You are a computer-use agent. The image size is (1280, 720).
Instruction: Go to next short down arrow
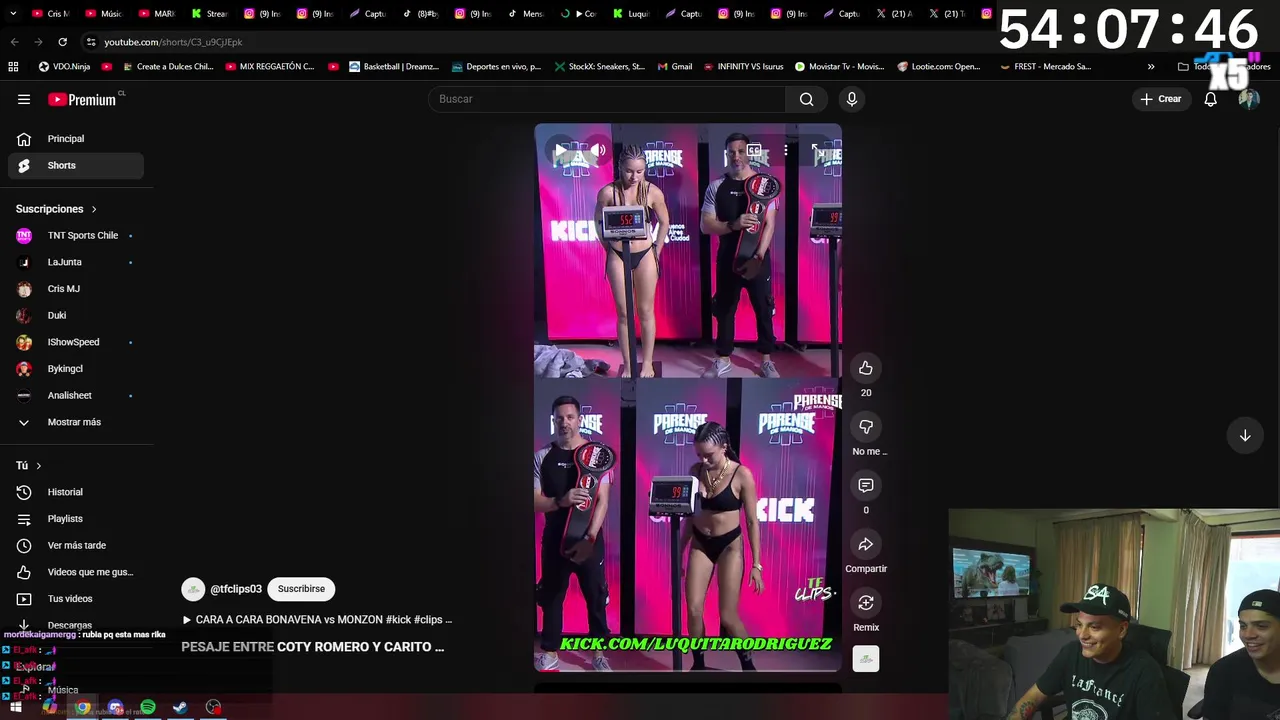tap(1245, 436)
